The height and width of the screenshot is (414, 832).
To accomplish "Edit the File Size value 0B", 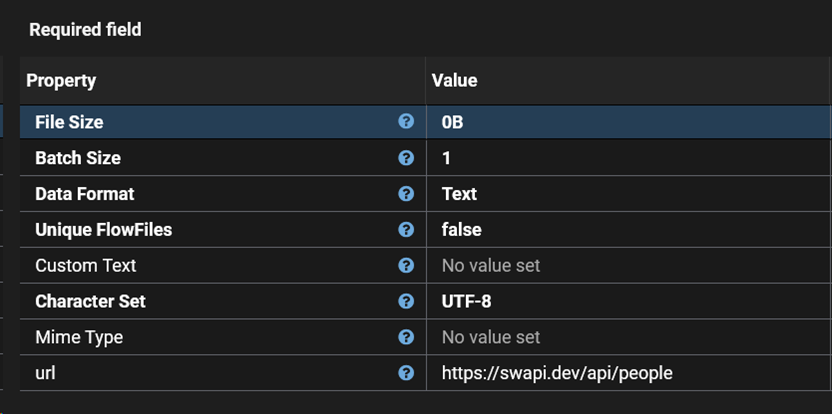I will point(453,122).
